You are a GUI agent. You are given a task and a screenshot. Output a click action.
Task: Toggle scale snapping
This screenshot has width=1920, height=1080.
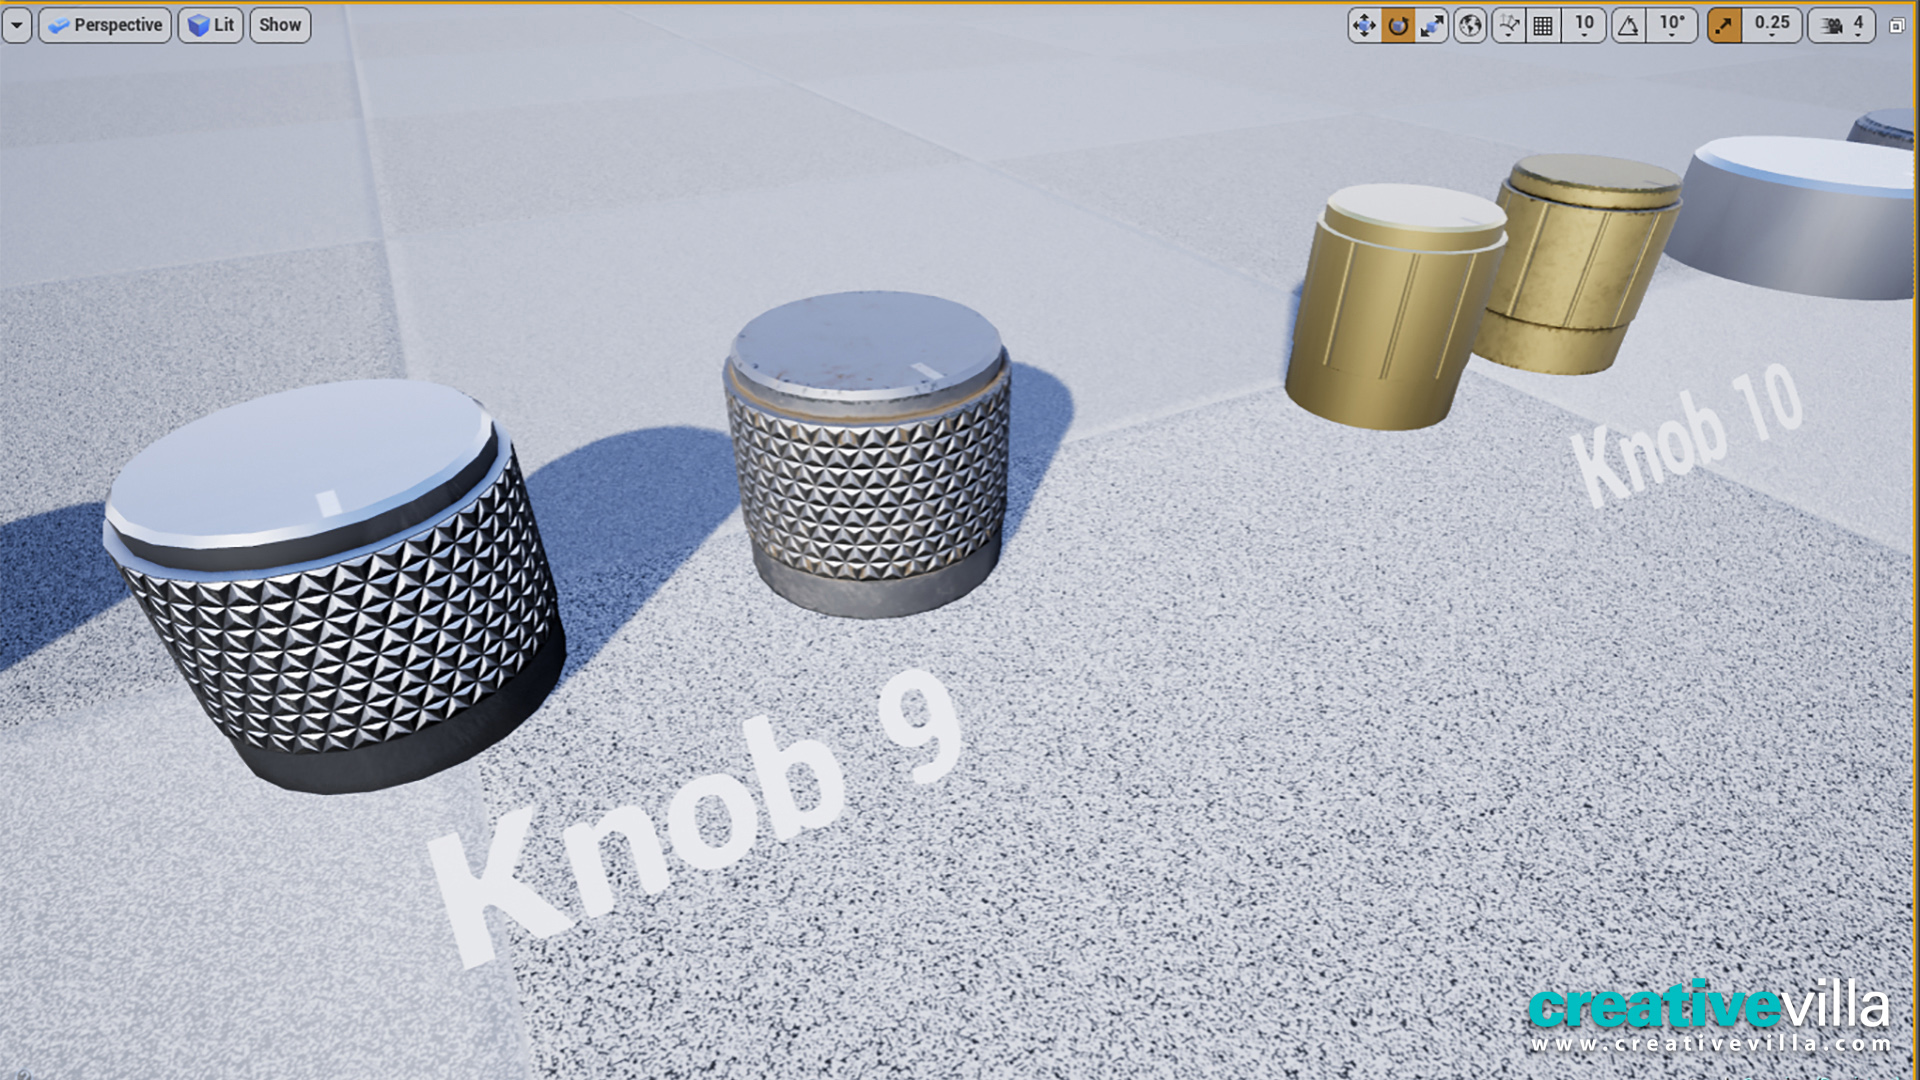coord(1724,26)
